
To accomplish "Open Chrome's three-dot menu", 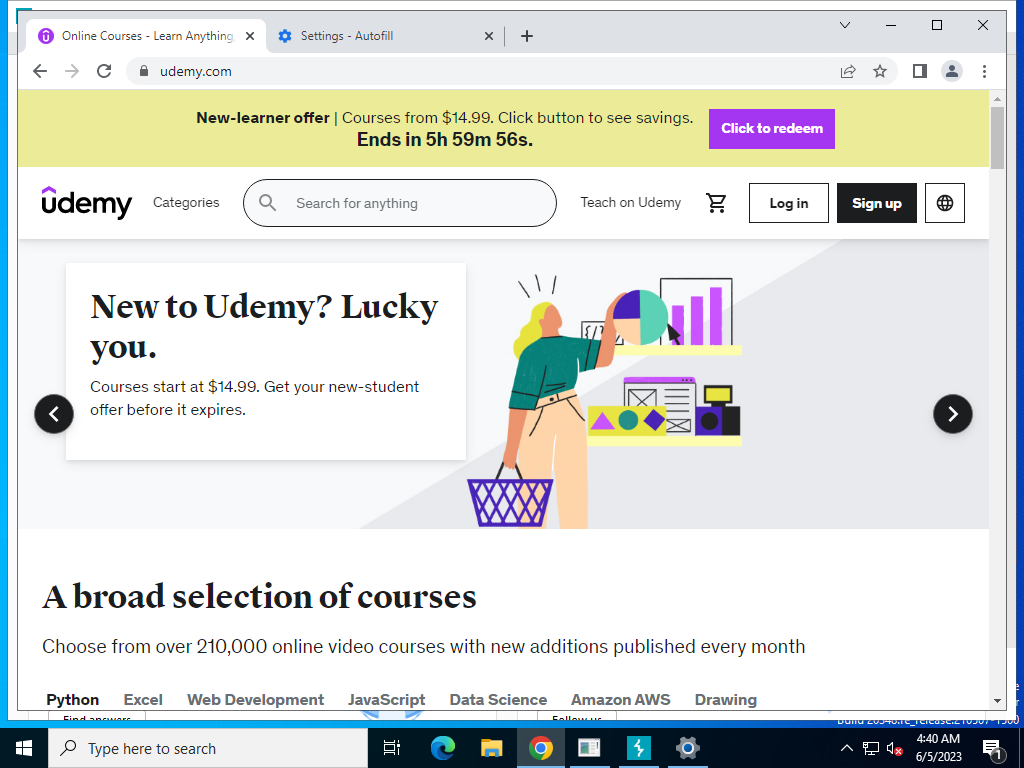I will tap(984, 71).
